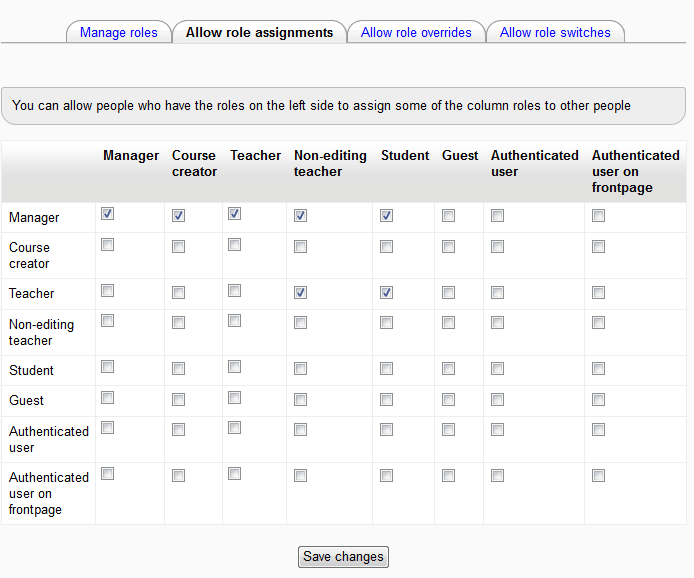Check Non-editing teacher row Student checkbox
Image resolution: width=694 pixels, height=578 pixels.
[387, 323]
